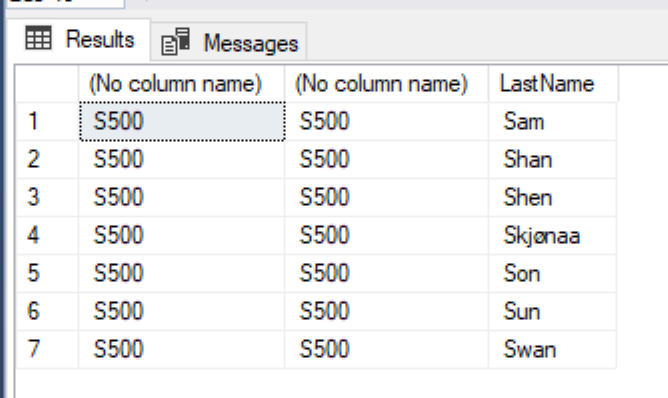Image resolution: width=668 pixels, height=398 pixels.
Task: Click second-column S500 in Sam row
Action: coord(387,121)
